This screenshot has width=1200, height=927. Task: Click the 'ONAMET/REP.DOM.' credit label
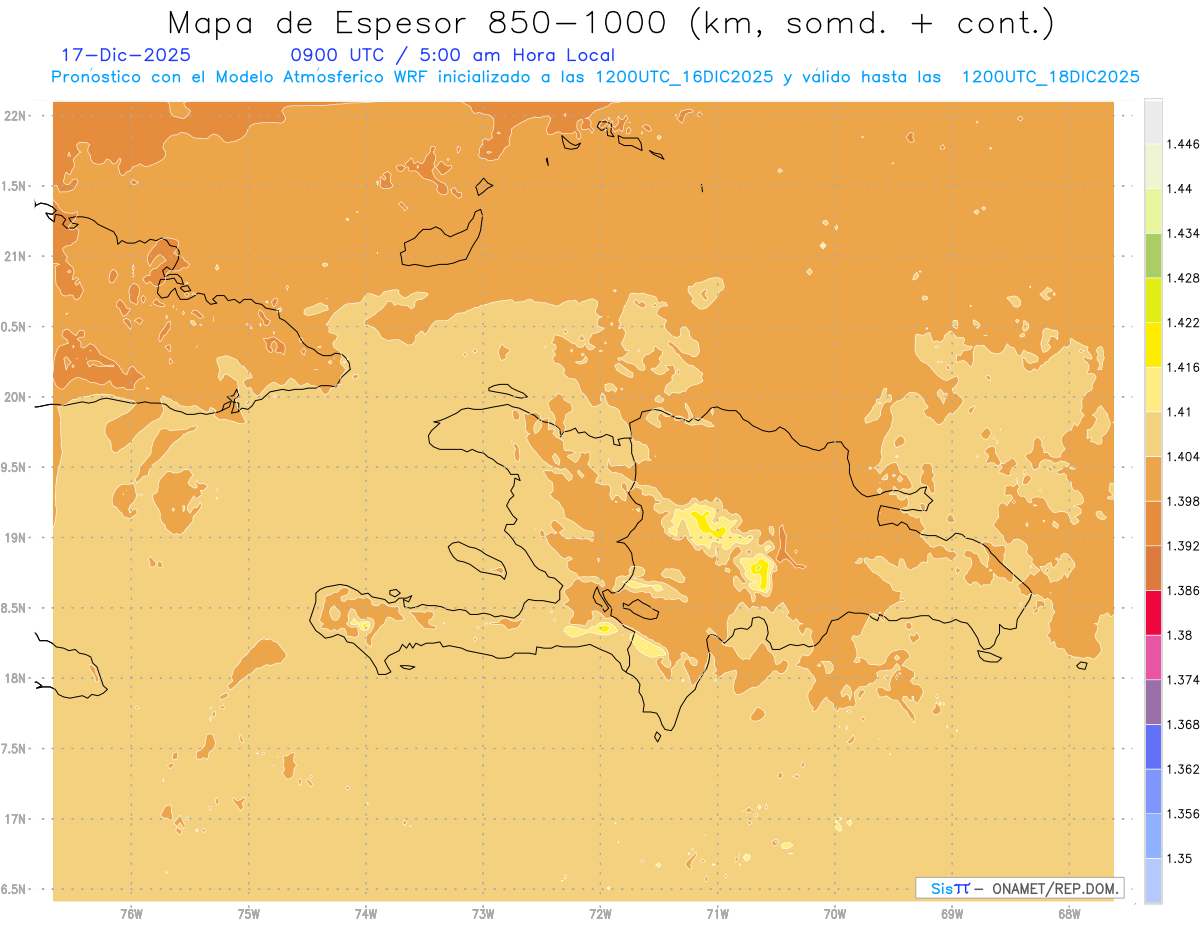(1055, 888)
